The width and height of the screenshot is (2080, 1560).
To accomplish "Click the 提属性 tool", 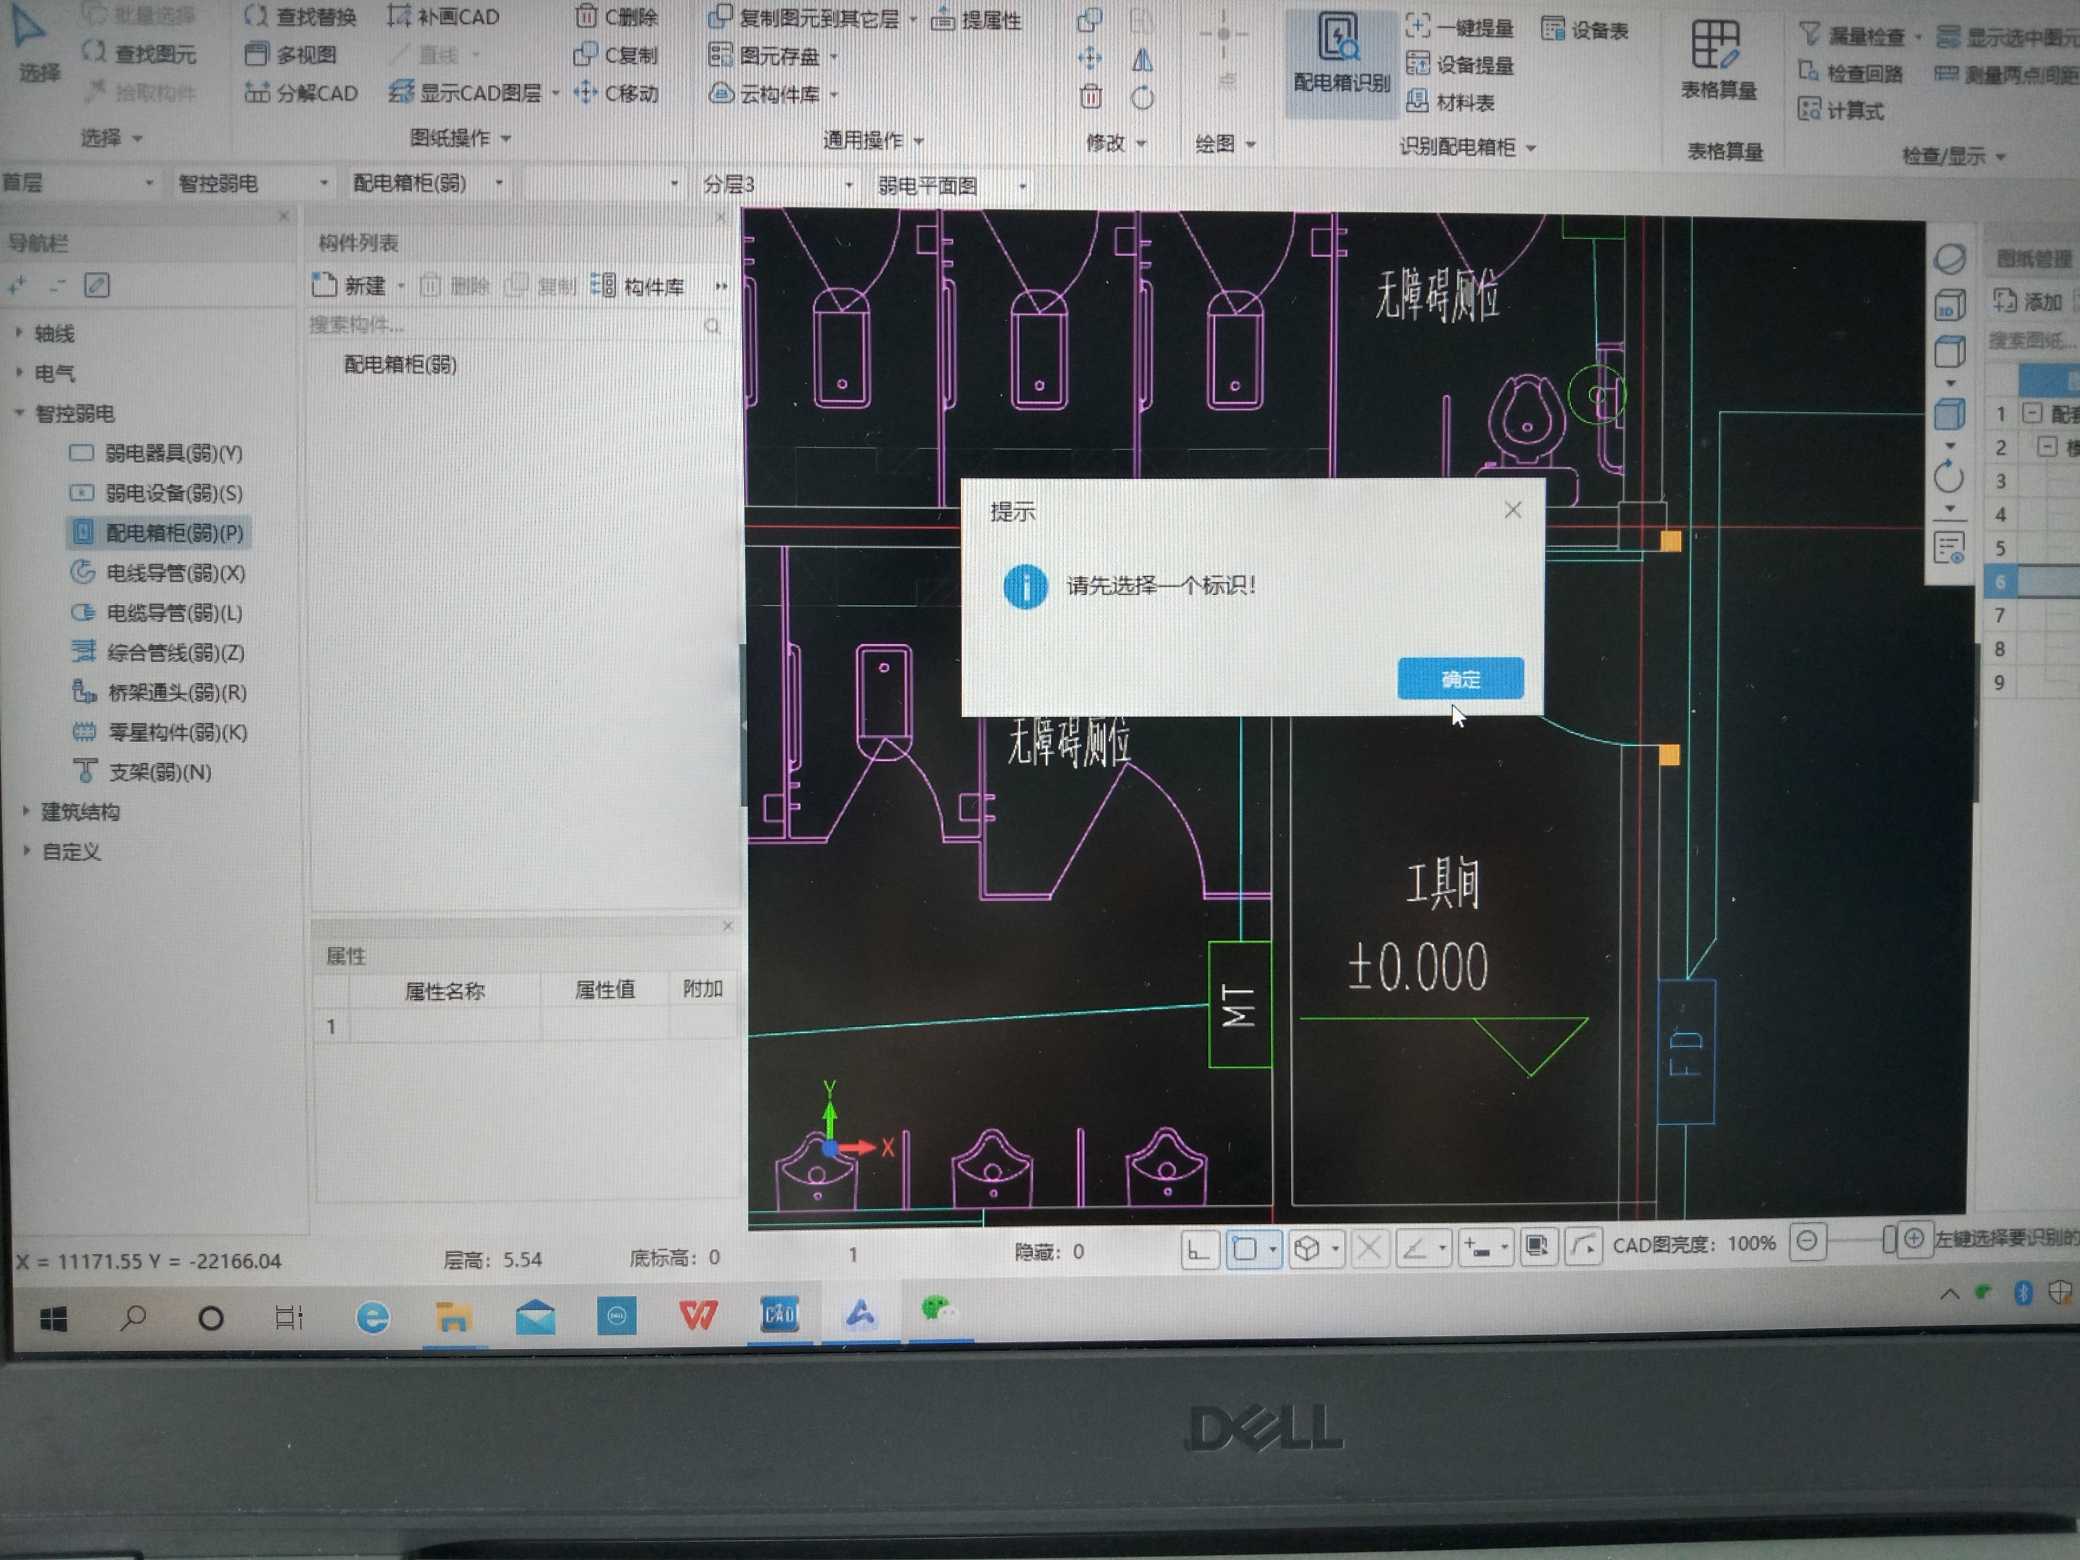I will coord(976,20).
